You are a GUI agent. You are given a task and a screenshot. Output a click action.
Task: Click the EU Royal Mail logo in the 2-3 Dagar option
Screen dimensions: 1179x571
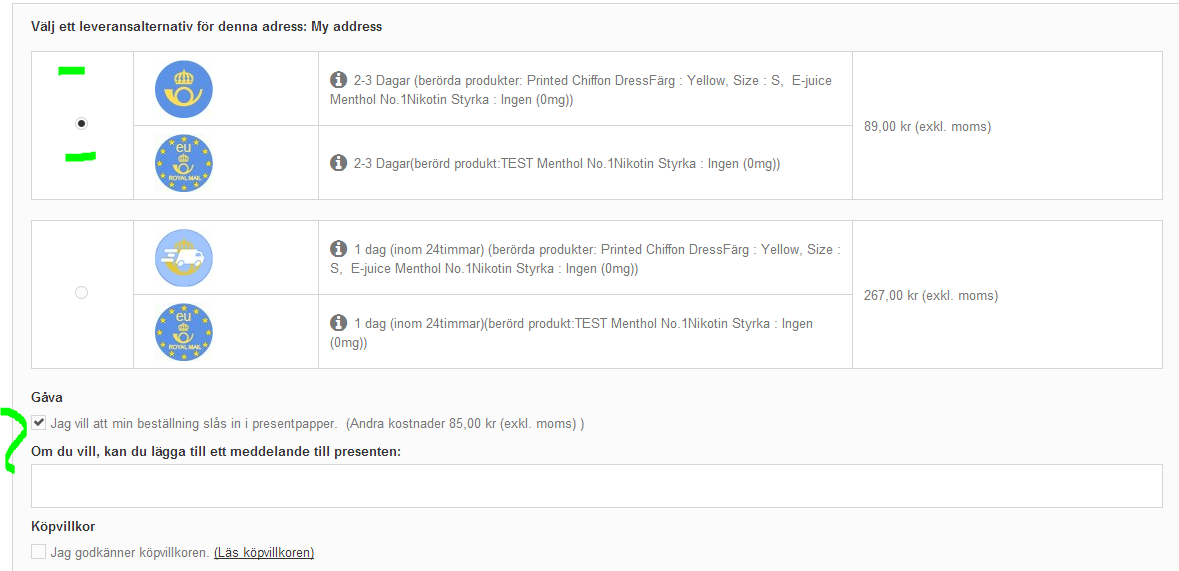(x=184, y=163)
